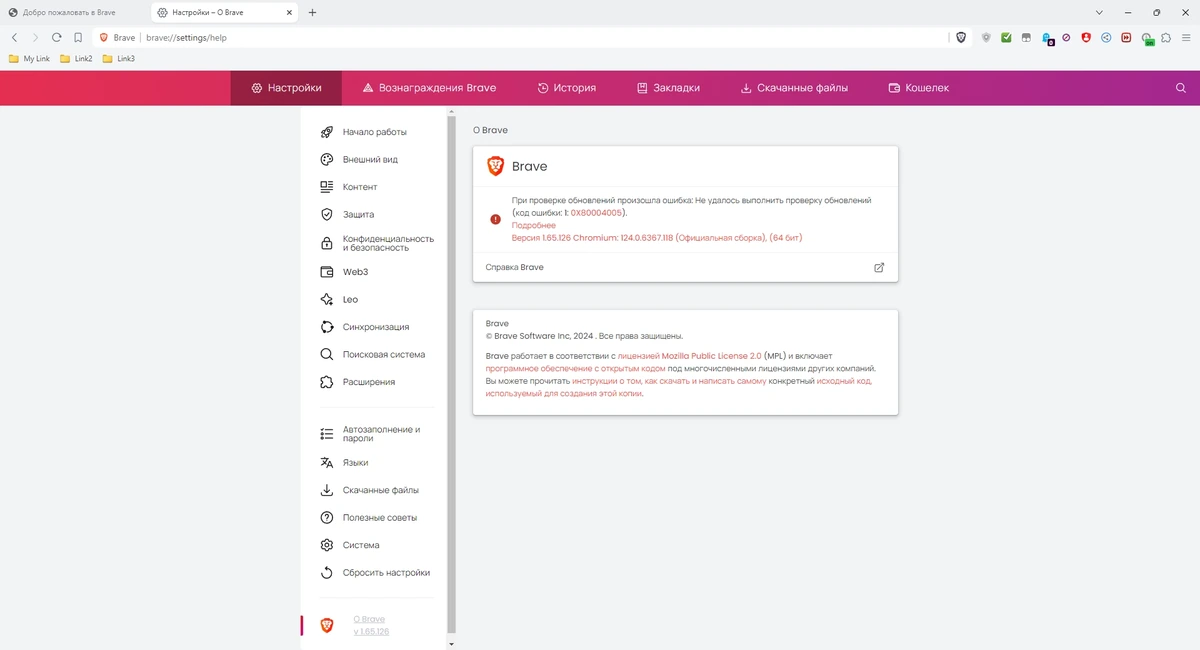1200x650 pixels.
Task: Open the tab search dropdown chevron
Action: (x=1099, y=12)
